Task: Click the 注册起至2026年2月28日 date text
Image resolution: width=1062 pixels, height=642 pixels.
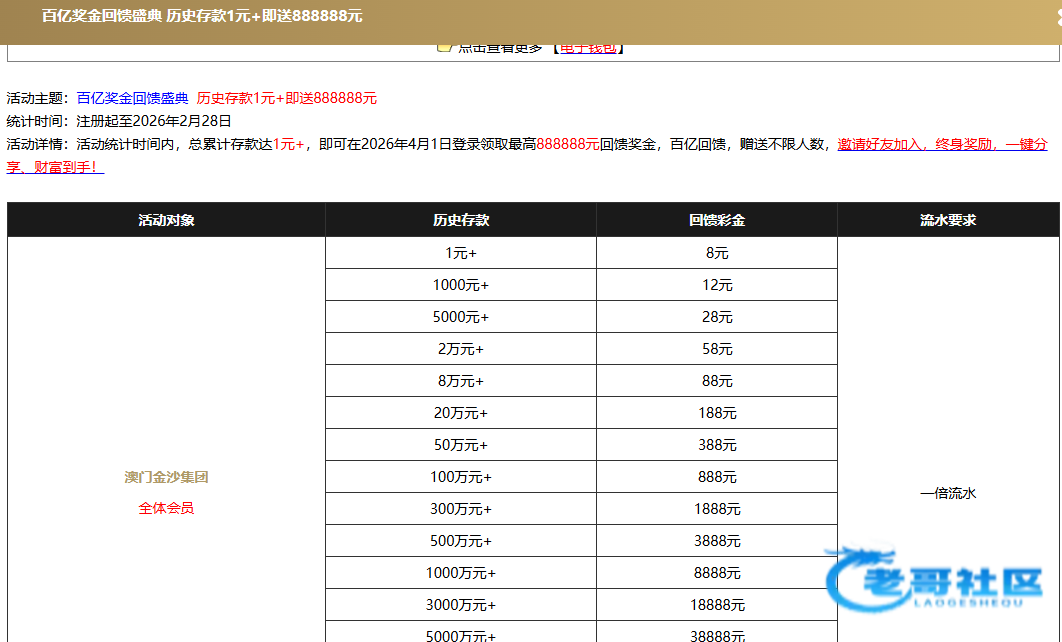Action: (x=154, y=121)
